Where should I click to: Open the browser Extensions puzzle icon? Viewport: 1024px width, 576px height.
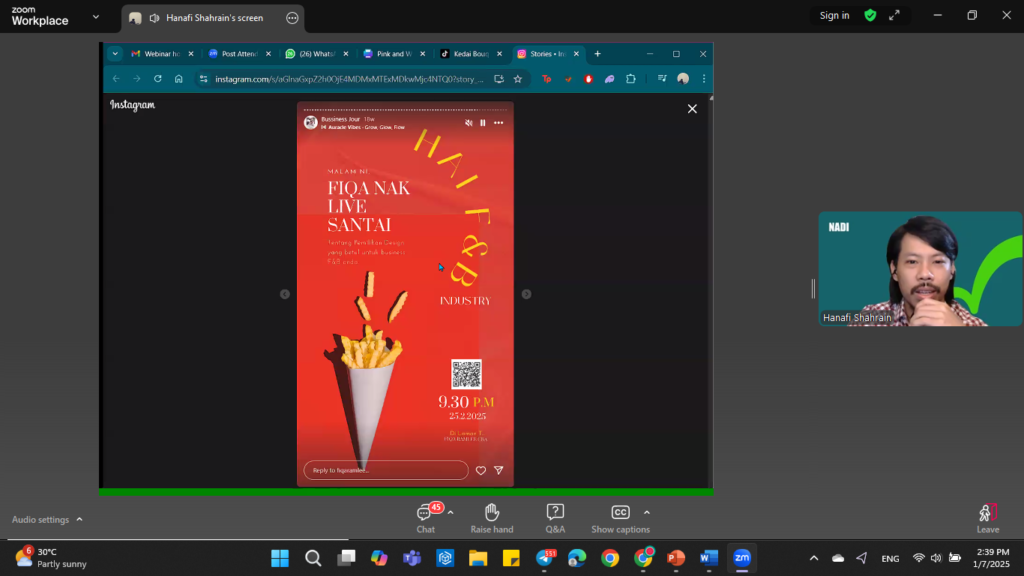pos(631,79)
